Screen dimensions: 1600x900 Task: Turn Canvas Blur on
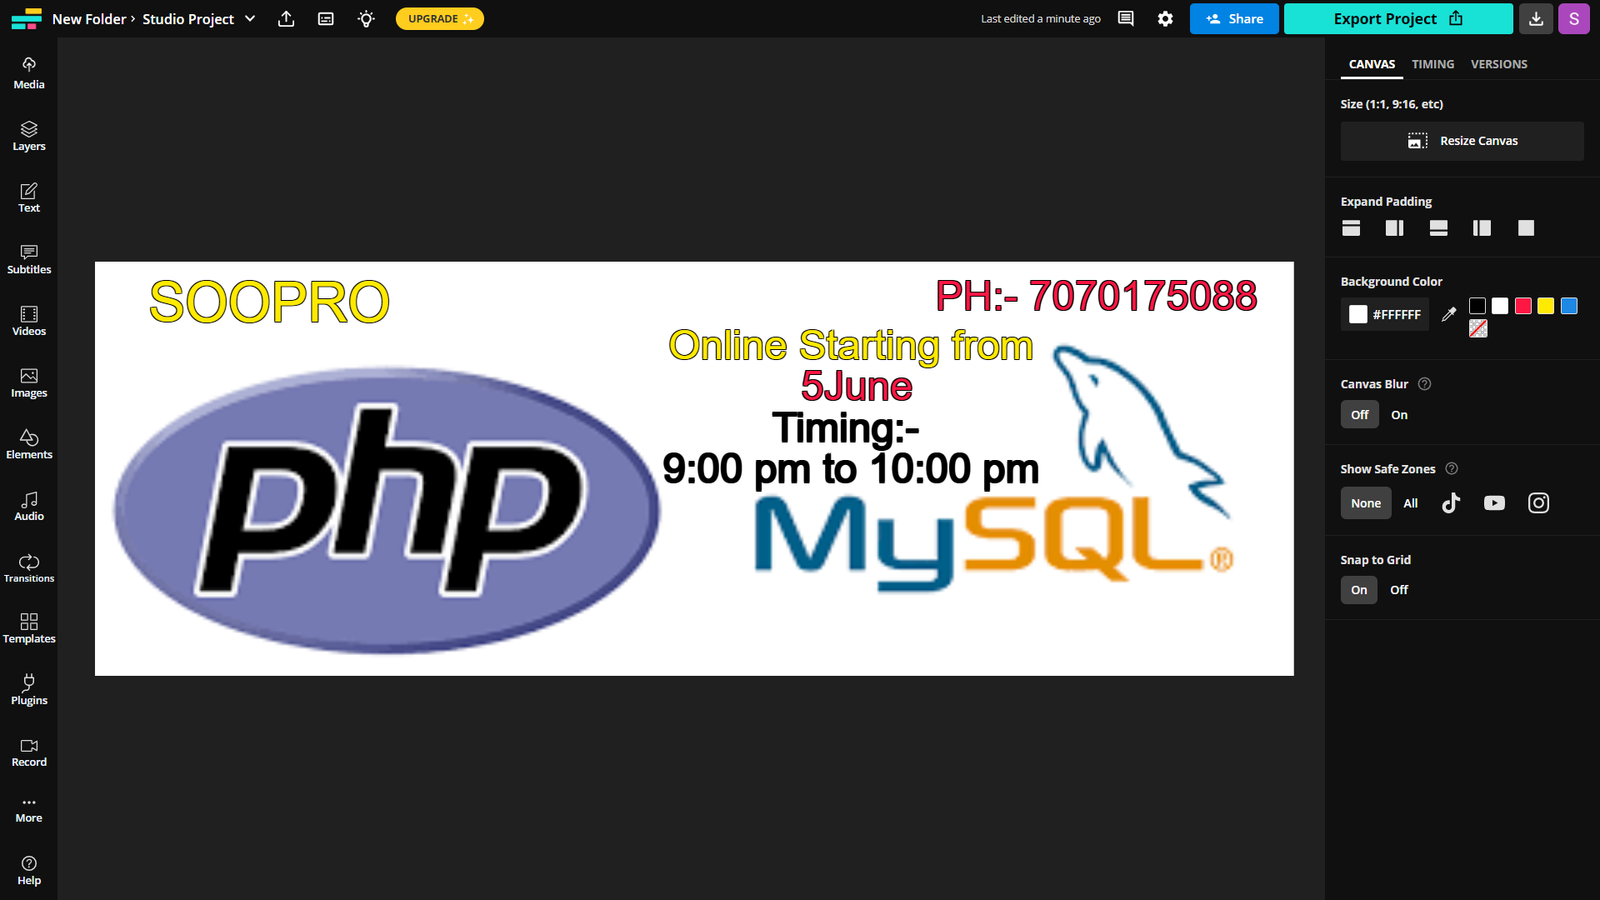(x=1399, y=415)
